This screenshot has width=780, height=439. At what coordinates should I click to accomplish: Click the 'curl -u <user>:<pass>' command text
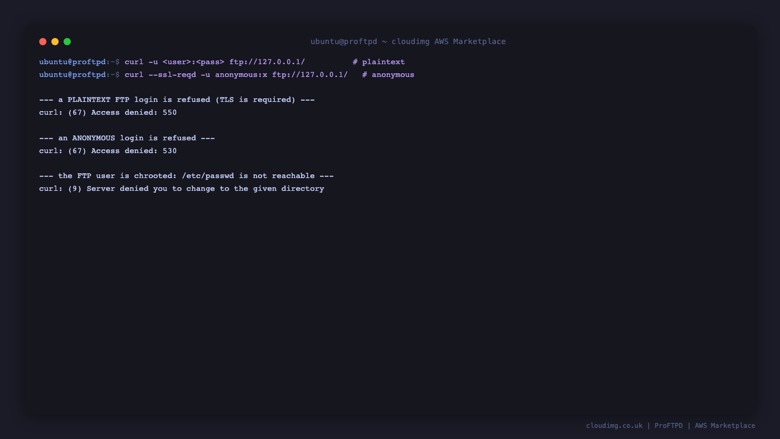(174, 62)
